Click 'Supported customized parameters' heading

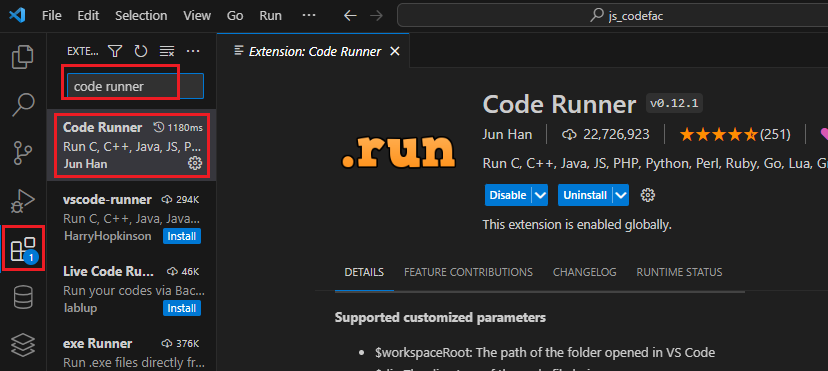pyautogui.click(x=440, y=318)
